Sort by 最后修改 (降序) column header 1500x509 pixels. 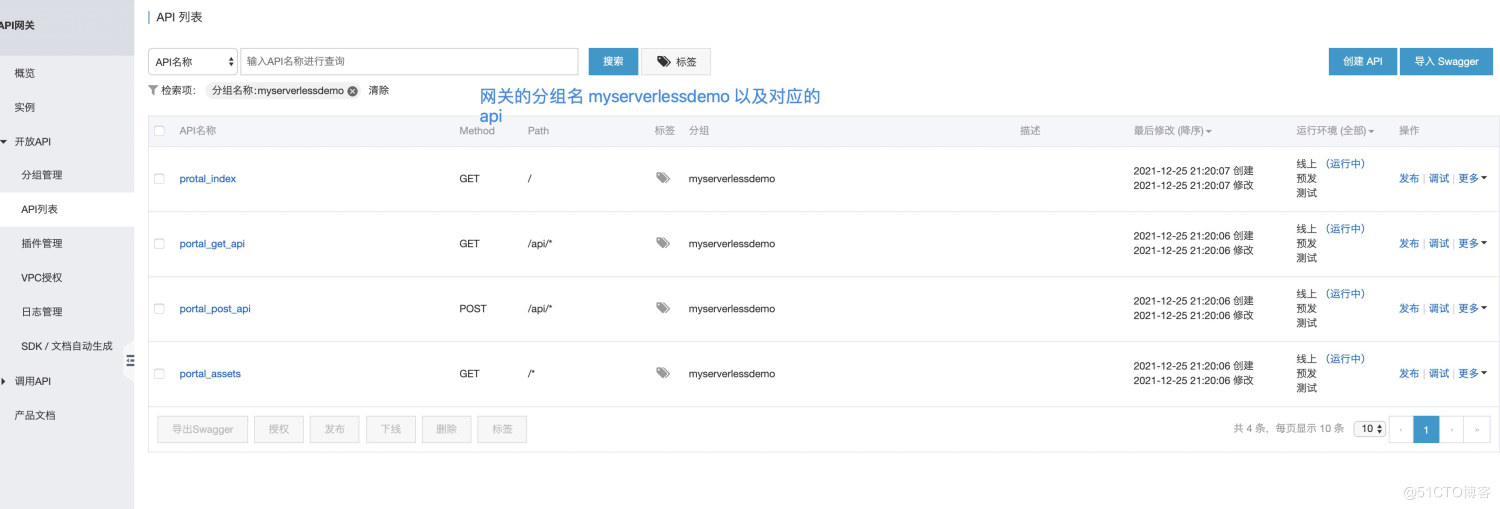(1172, 131)
